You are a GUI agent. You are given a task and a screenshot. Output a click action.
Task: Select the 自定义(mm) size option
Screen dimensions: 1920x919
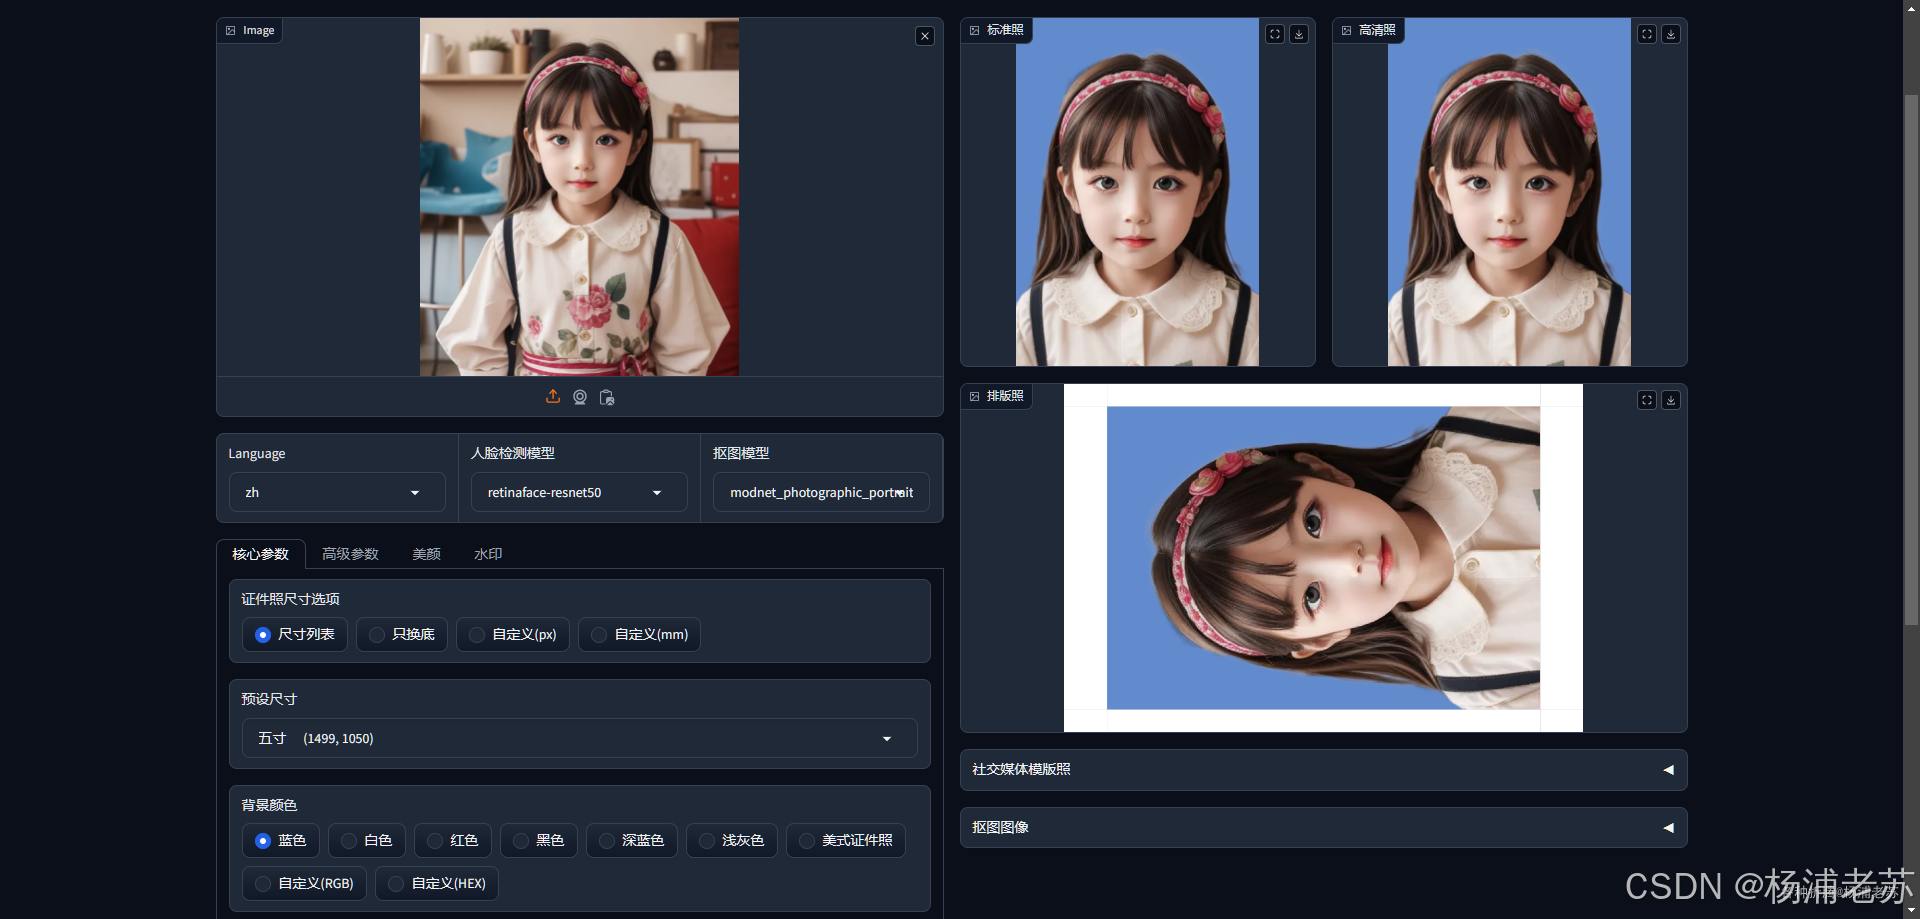(639, 635)
